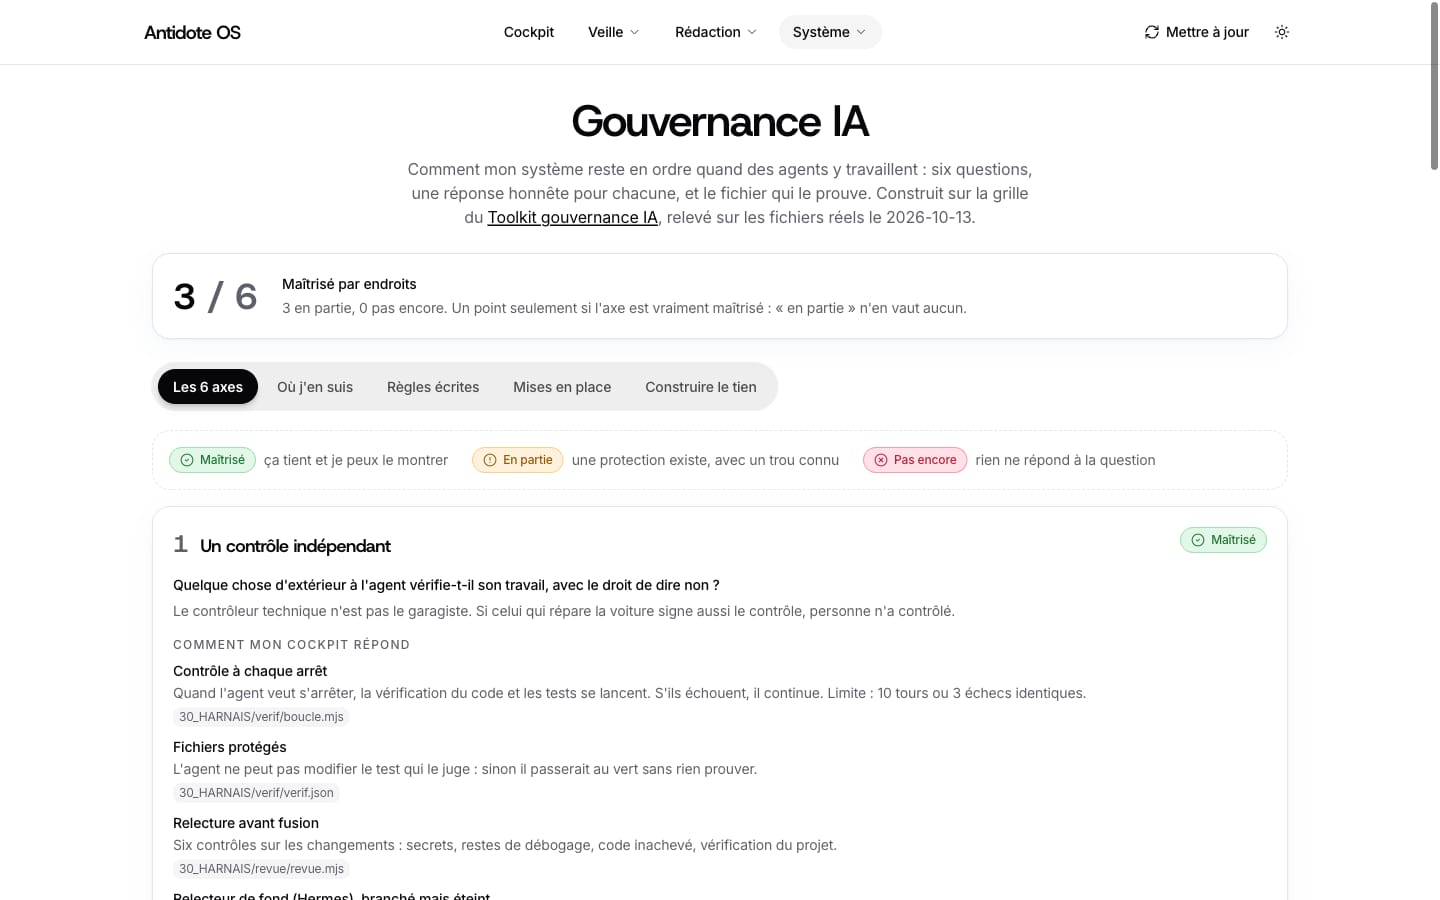The image size is (1440, 900).
Task: Click the Mettre à jour button
Action: pyautogui.click(x=1197, y=32)
